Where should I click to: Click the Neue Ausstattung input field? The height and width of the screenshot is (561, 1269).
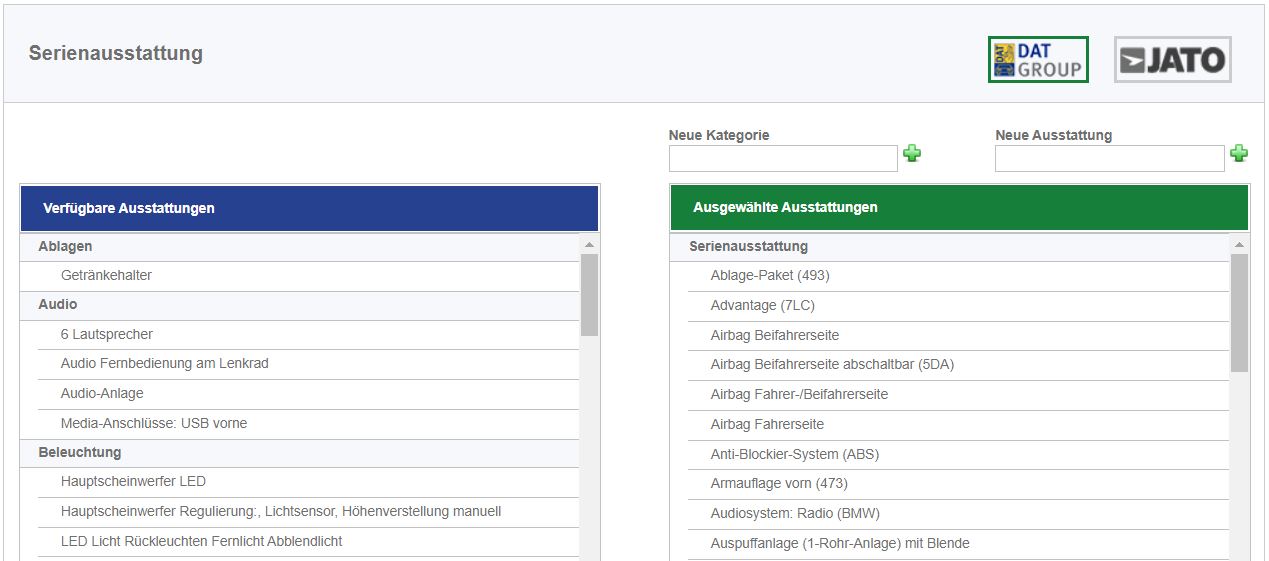(x=1110, y=159)
